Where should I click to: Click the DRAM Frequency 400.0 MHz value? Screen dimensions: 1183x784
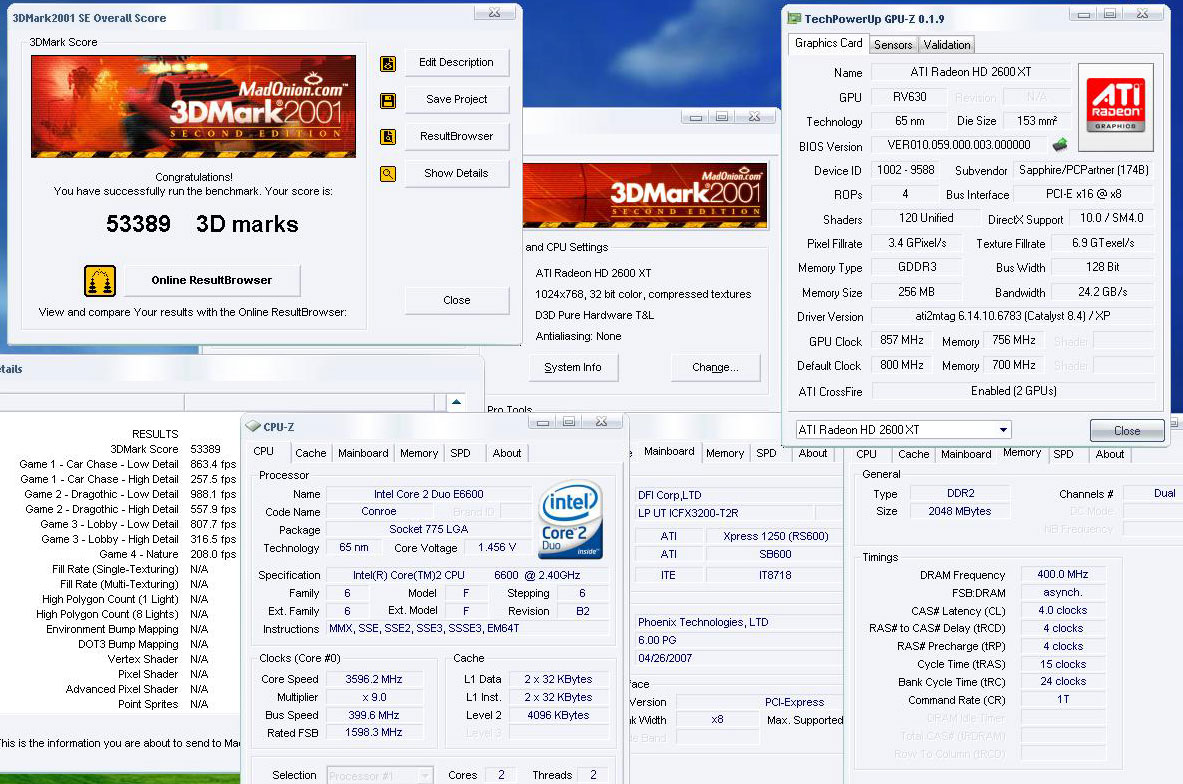[x=1062, y=574]
